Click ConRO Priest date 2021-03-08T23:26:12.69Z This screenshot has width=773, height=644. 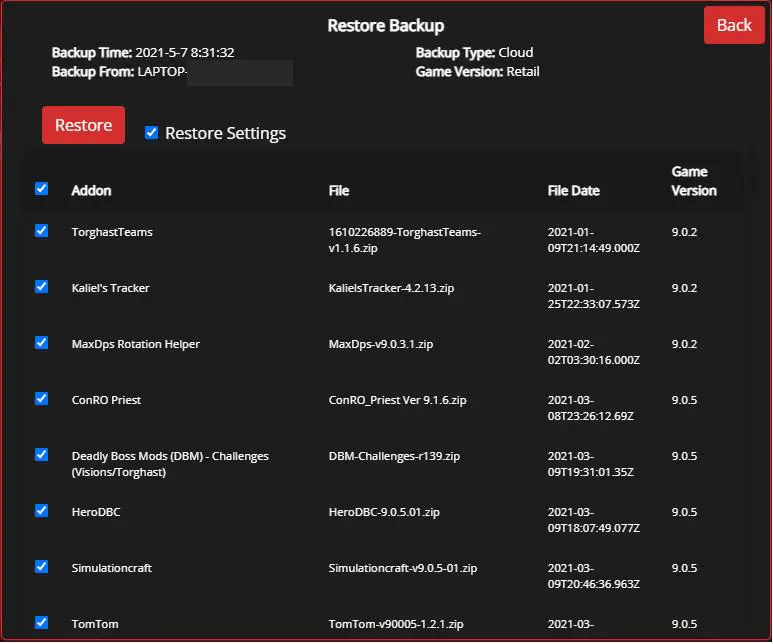click(591, 408)
